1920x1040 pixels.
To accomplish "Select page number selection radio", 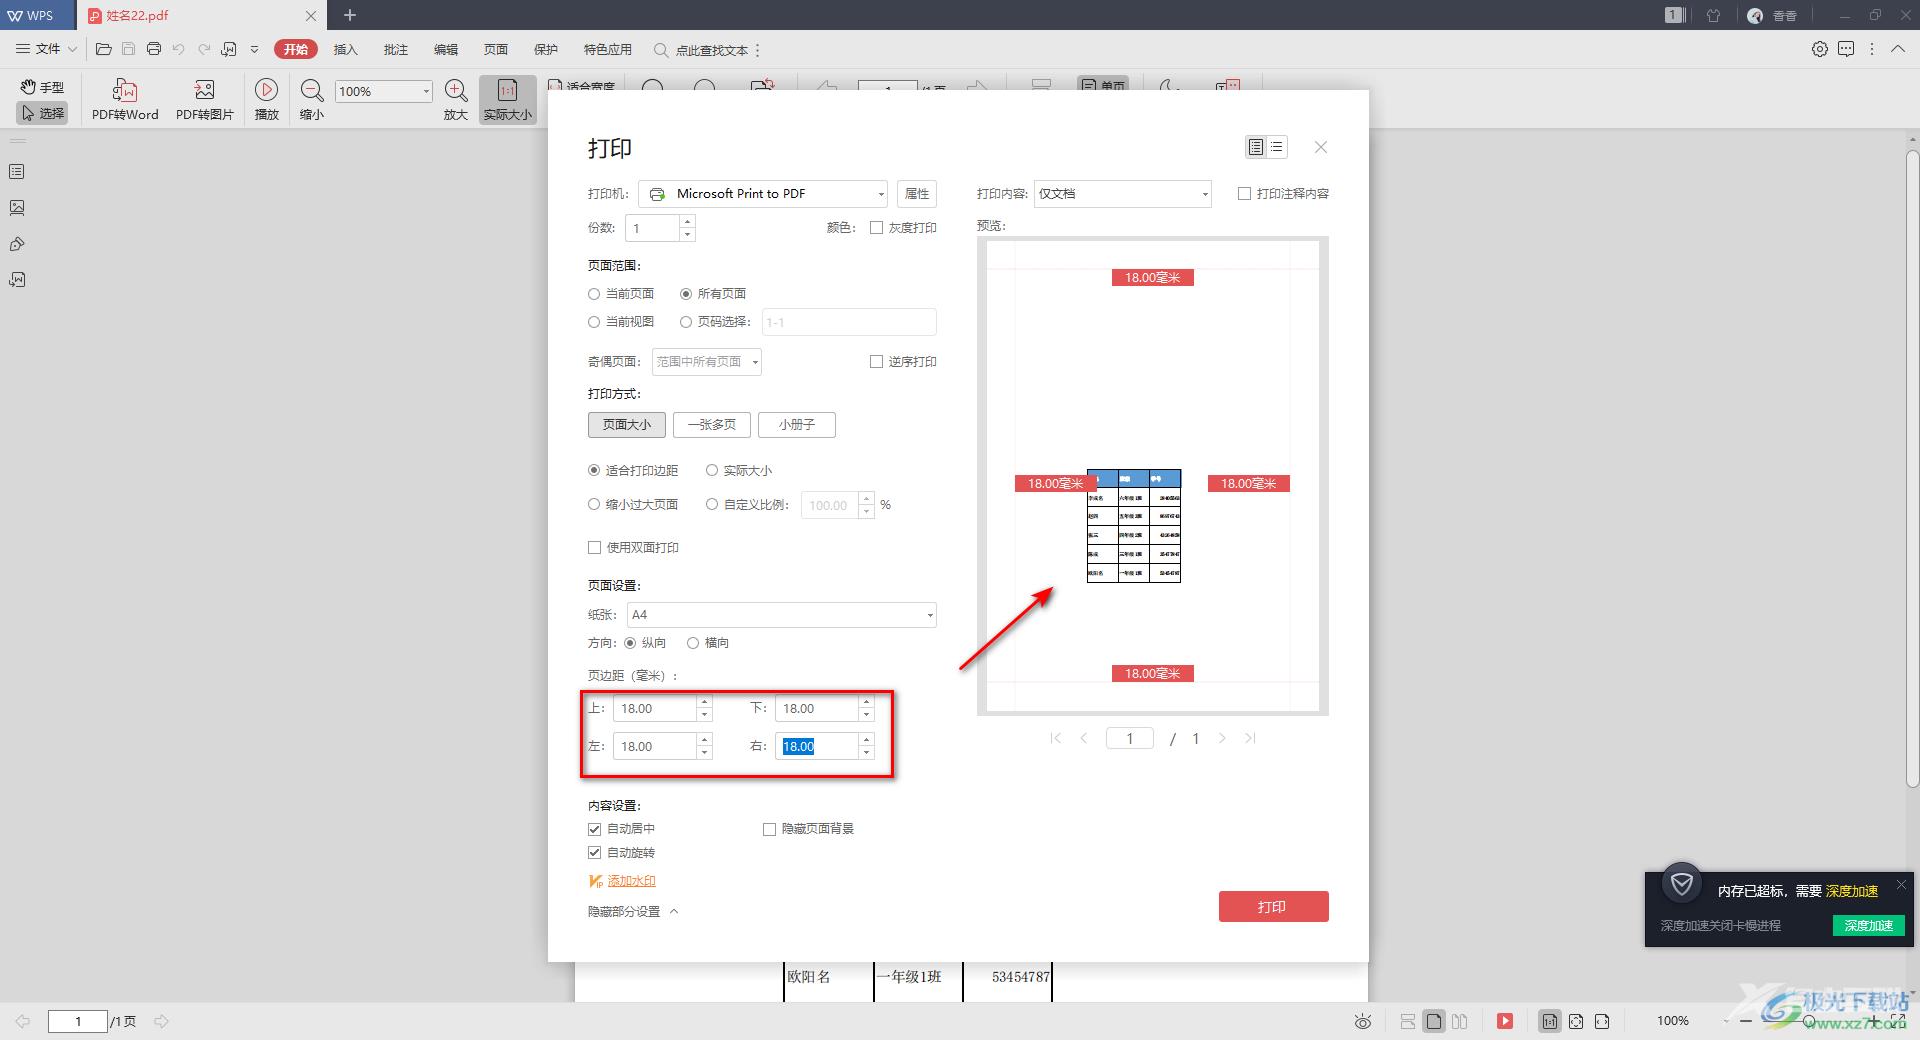I will point(686,322).
